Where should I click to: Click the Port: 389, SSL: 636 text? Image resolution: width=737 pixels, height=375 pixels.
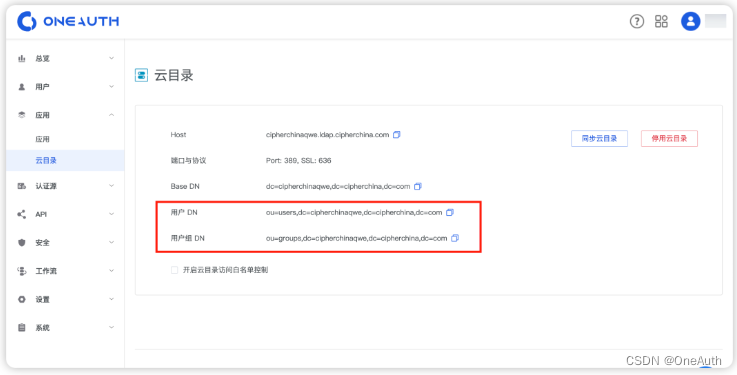point(298,161)
